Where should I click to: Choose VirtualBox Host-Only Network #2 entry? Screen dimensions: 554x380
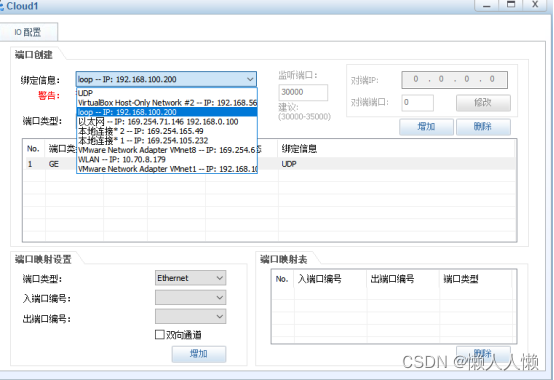click(x=167, y=103)
